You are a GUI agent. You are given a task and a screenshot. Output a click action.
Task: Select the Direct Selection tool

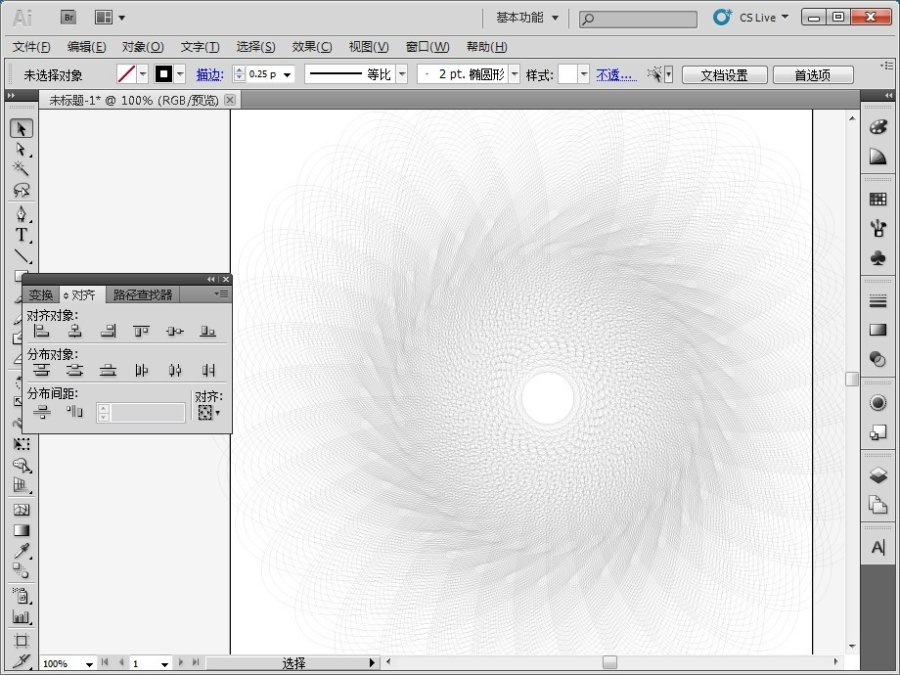(x=21, y=149)
